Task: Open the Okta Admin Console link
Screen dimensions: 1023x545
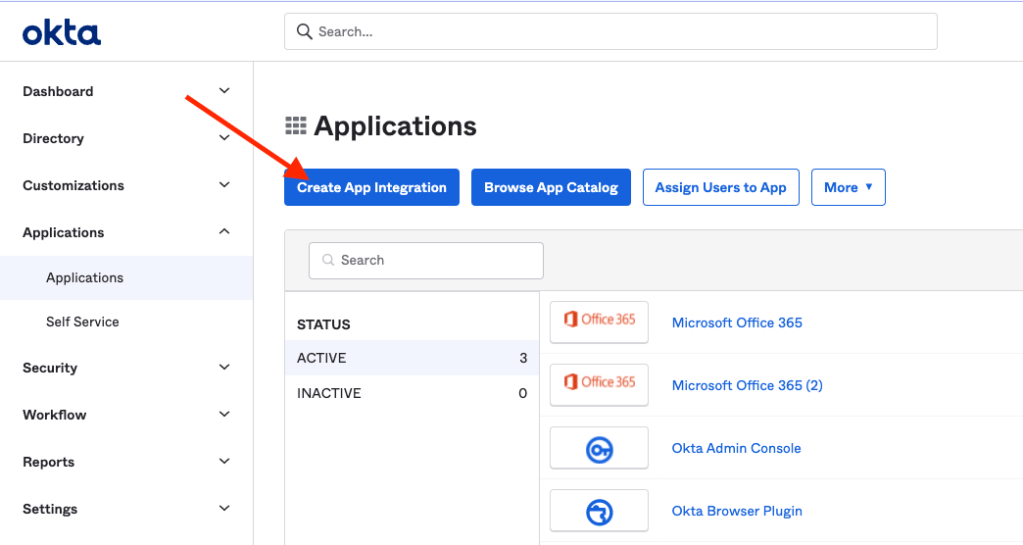Action: [x=736, y=448]
